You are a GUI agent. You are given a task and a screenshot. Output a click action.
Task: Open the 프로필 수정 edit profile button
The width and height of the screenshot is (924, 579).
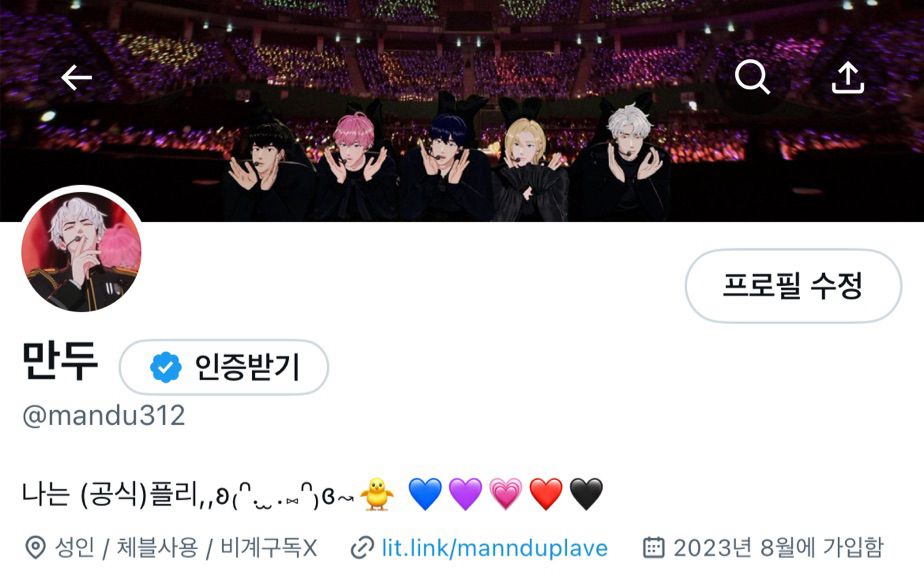click(x=793, y=286)
